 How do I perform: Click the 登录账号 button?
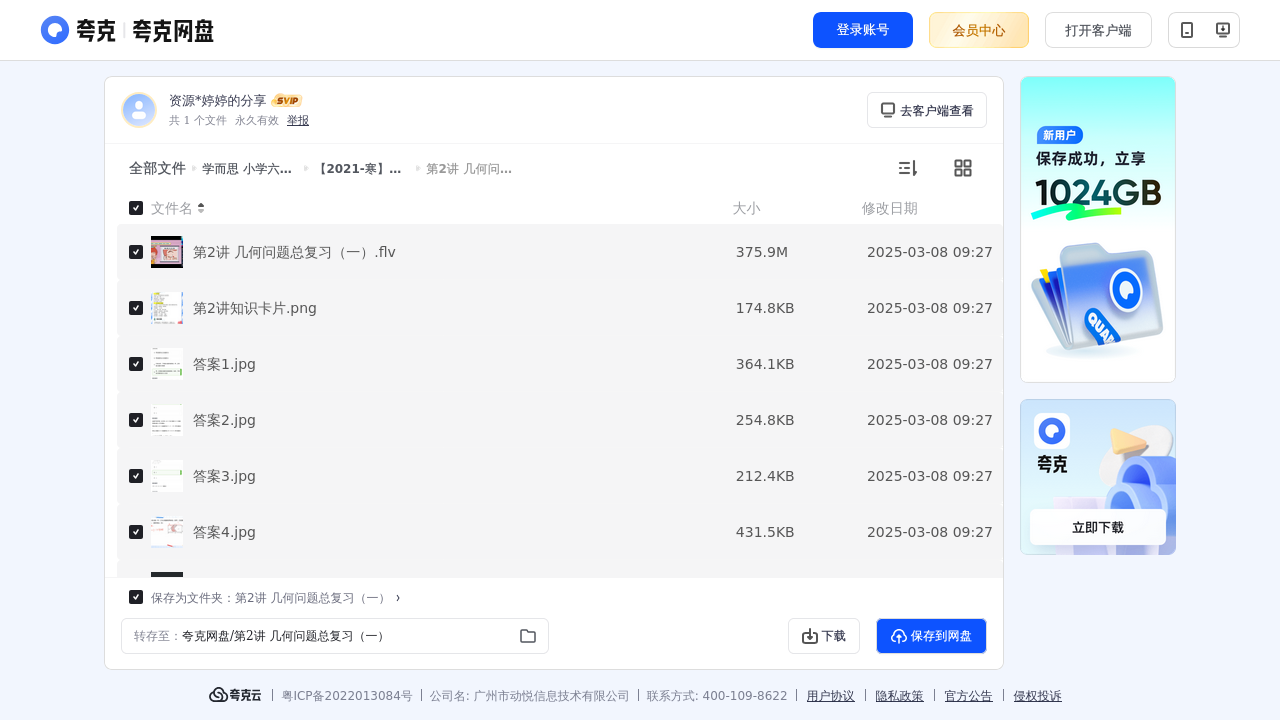click(863, 30)
